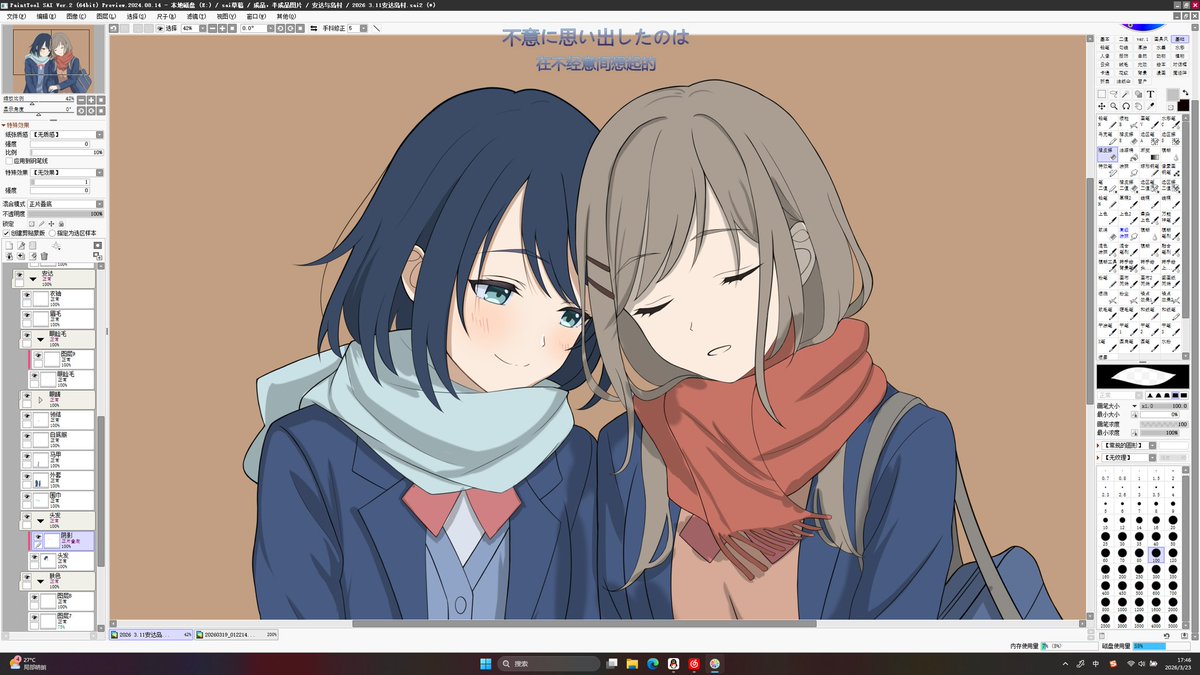1200x675 pixels.
Task: Expand the collapsed 眼睛 layer folder
Action: (x=39, y=400)
